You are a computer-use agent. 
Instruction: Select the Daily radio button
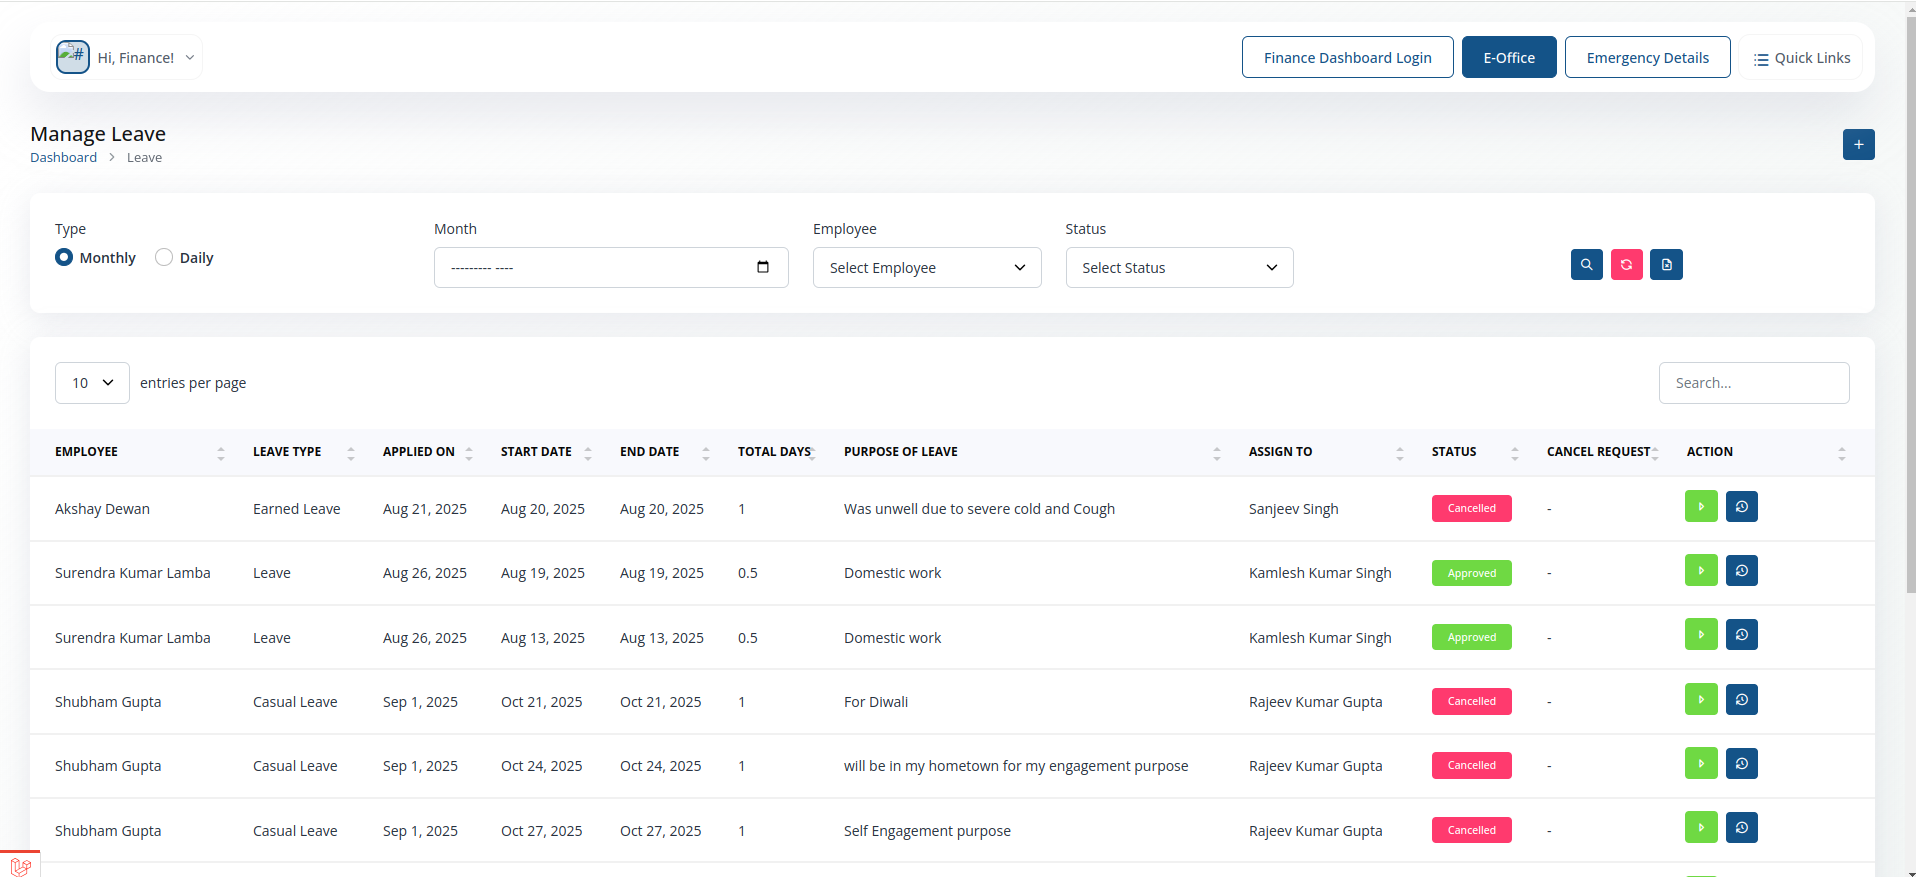[164, 257]
